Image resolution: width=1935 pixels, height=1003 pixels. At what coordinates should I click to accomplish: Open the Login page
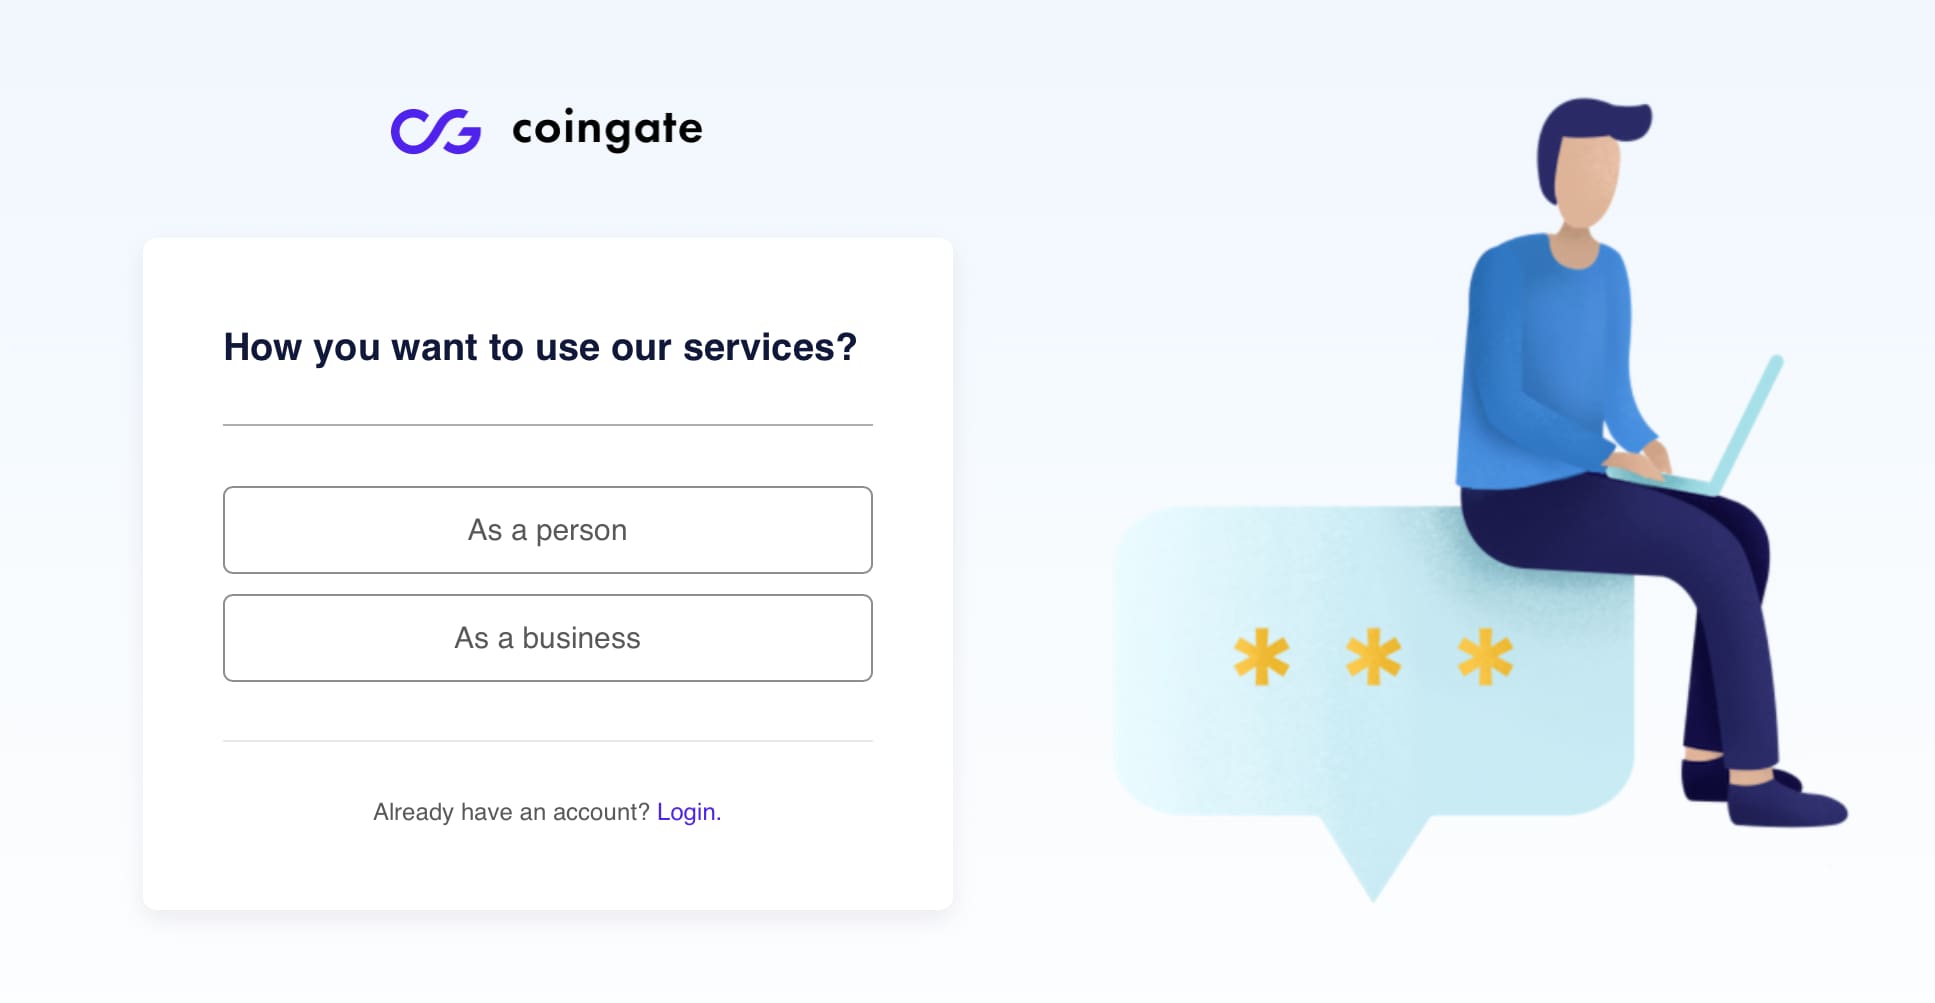(x=687, y=812)
